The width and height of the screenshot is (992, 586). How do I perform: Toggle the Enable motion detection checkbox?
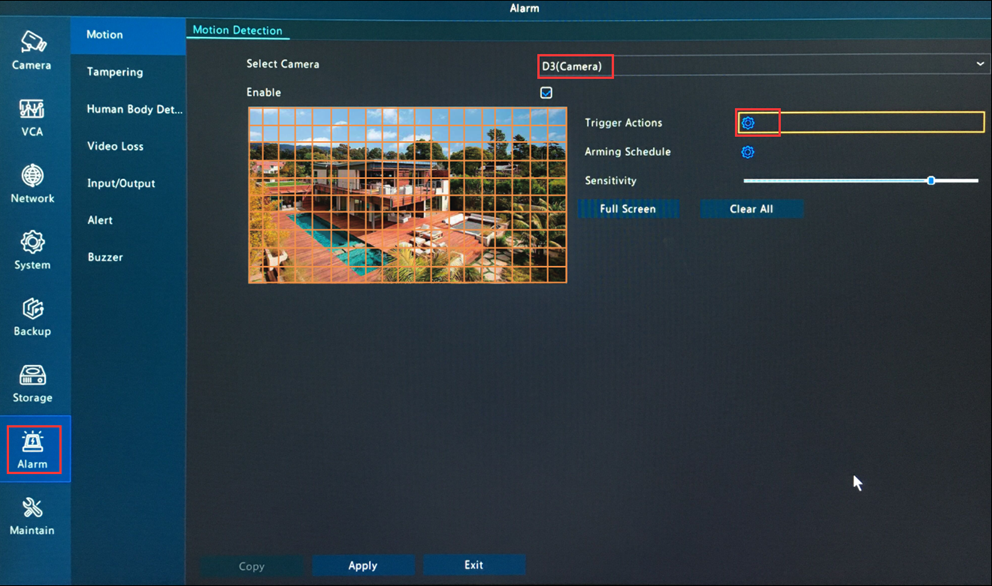pos(546,93)
